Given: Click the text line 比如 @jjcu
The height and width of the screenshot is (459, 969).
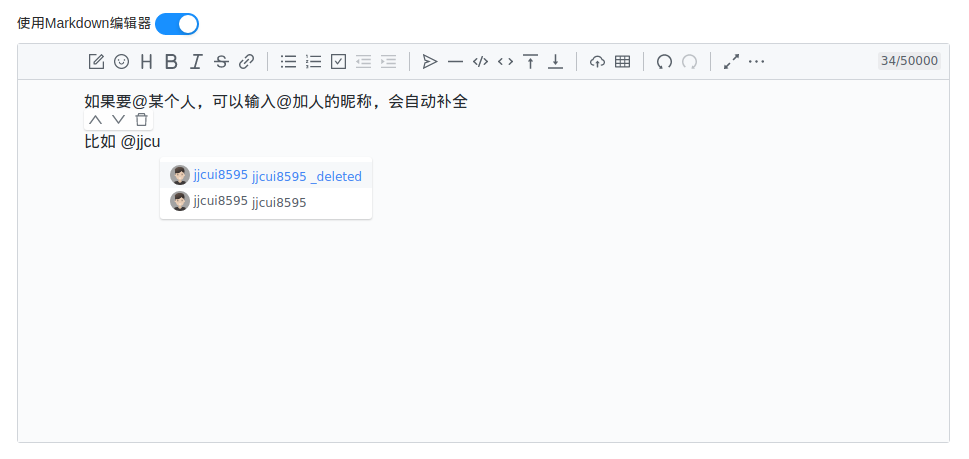Looking at the screenshot, I should [122, 141].
